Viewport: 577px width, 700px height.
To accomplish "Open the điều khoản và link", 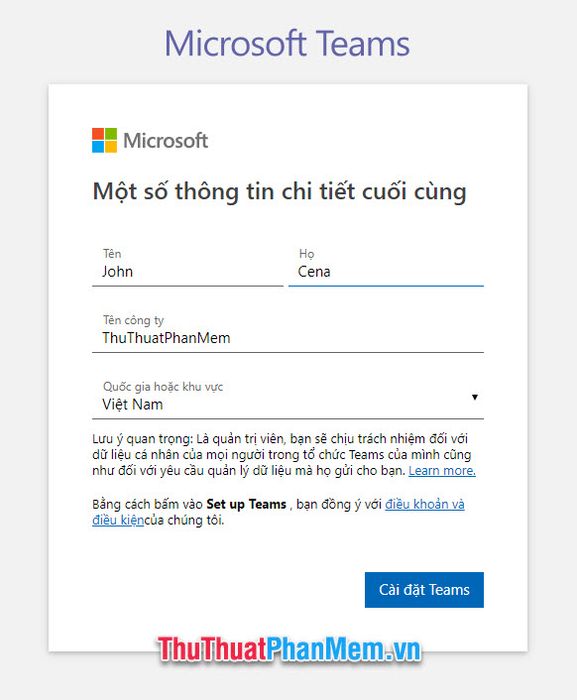I will (x=425, y=504).
